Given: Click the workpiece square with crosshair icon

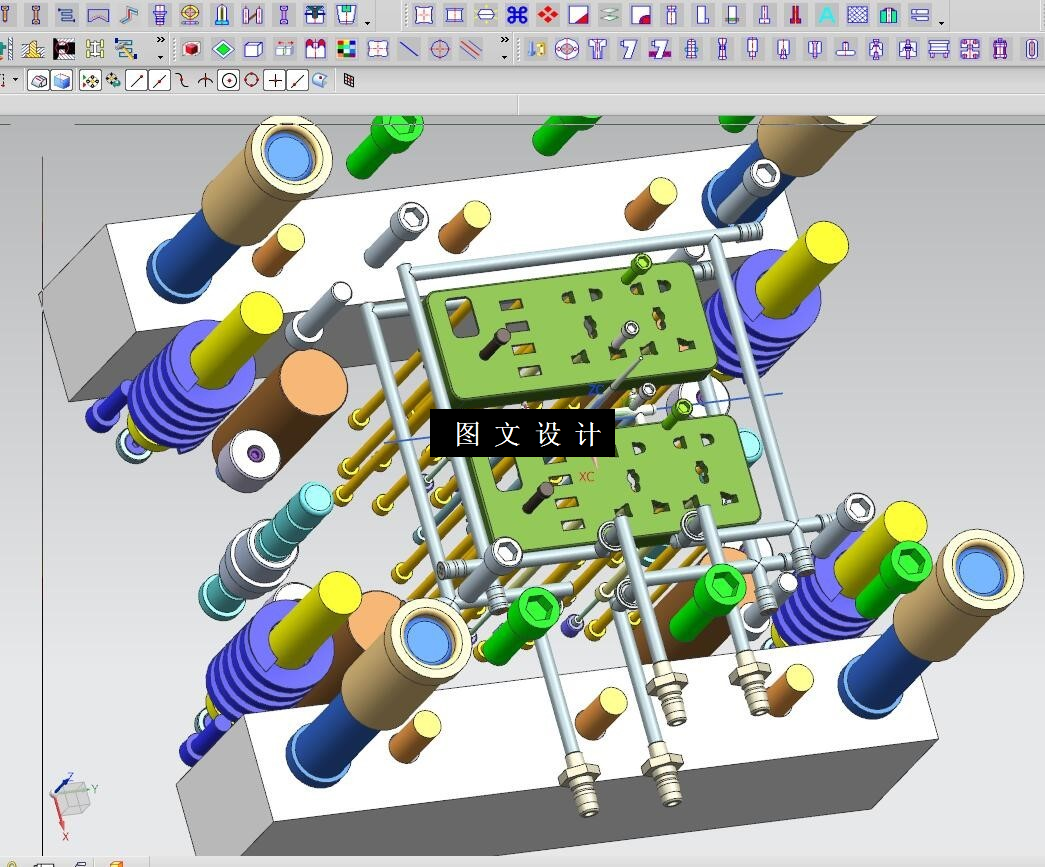Looking at the screenshot, I should click(424, 15).
